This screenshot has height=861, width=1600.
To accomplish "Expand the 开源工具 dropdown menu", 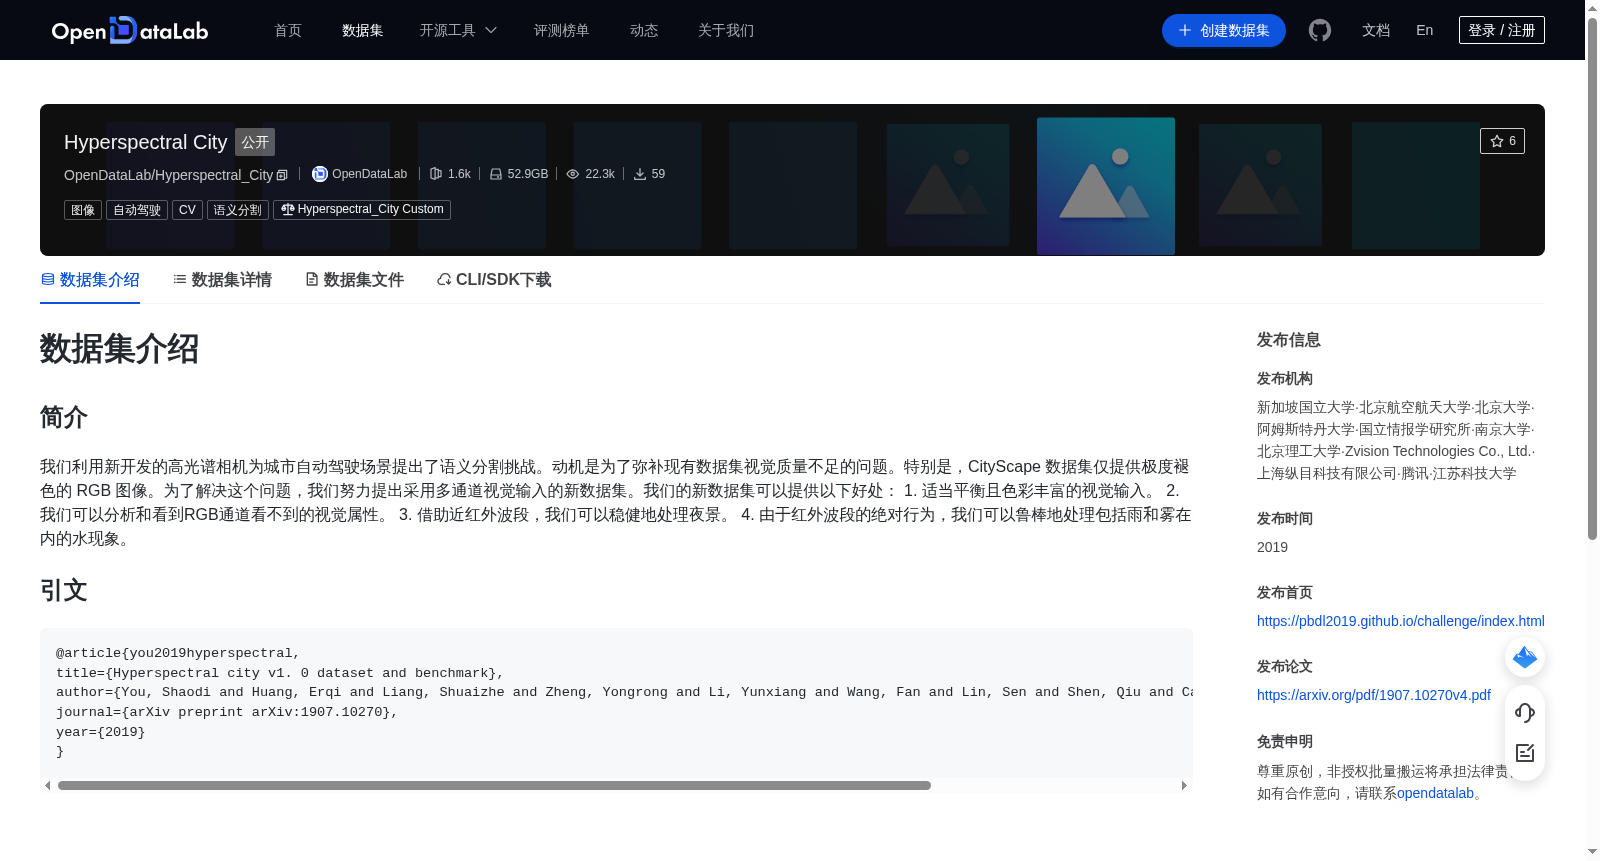I will pos(458,31).
